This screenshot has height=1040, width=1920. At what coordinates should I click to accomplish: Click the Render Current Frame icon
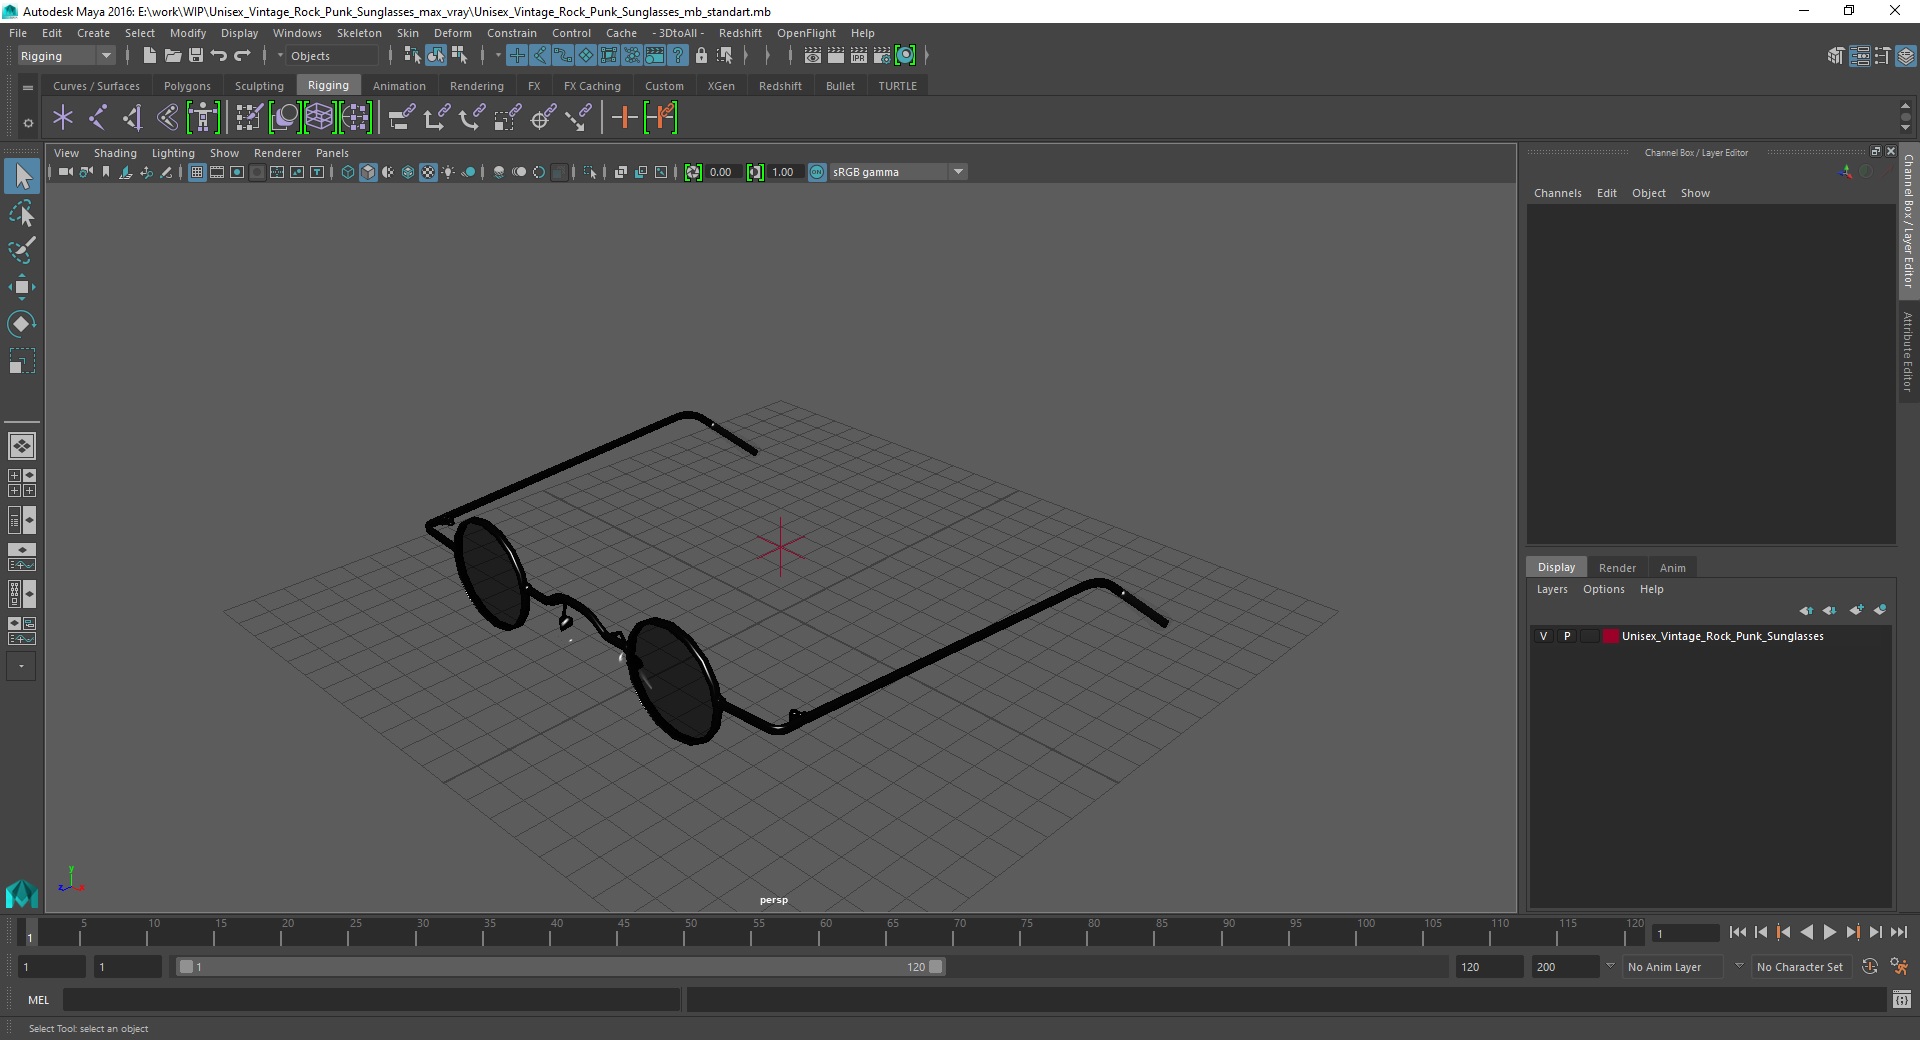point(836,56)
